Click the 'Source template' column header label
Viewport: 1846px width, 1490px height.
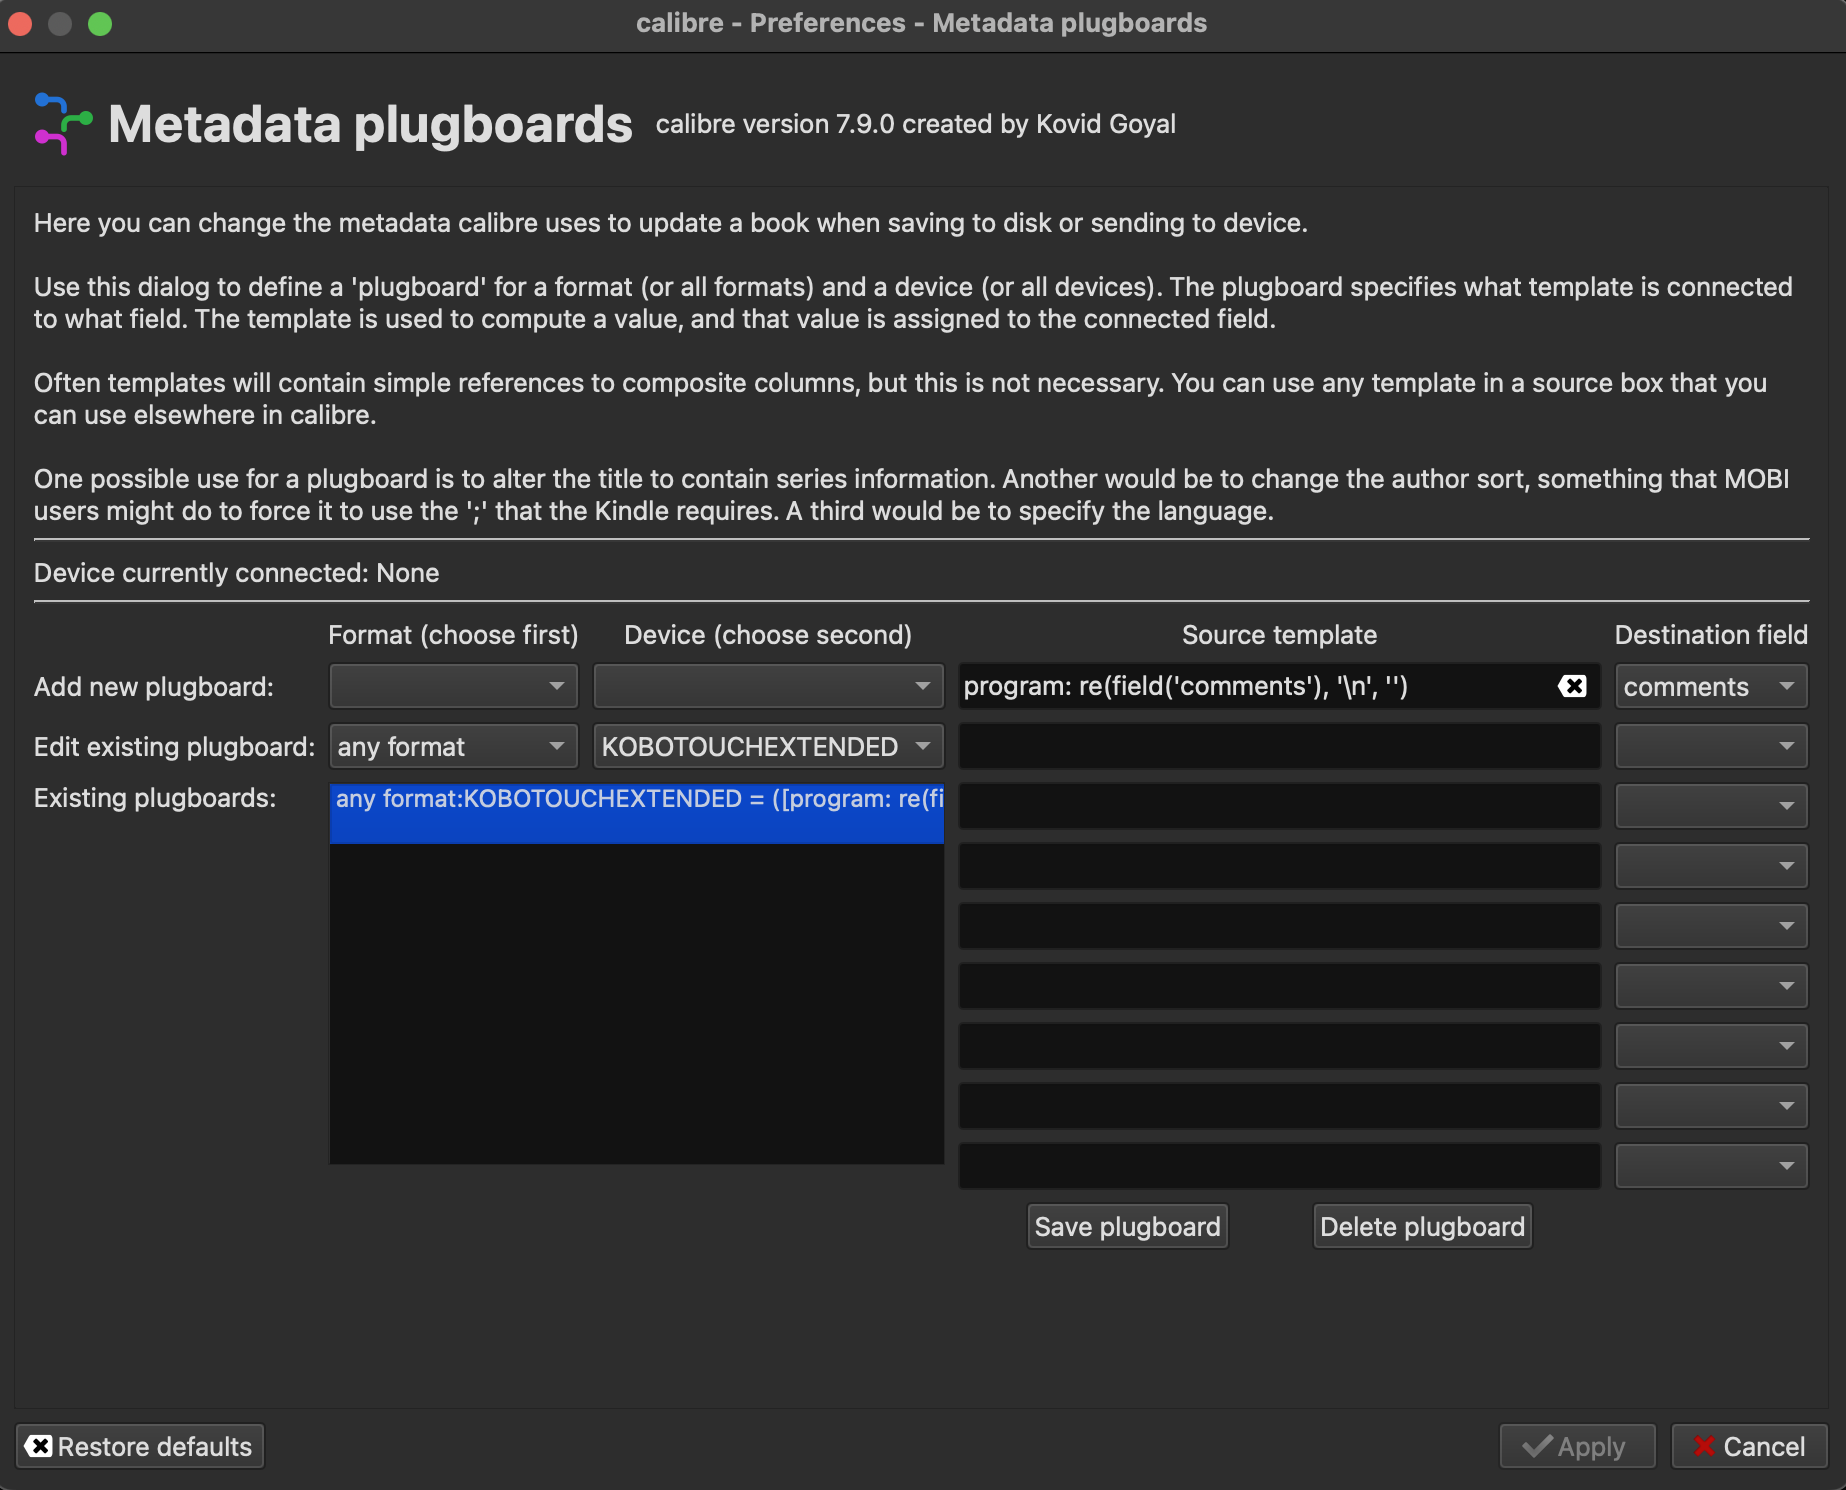(1279, 635)
